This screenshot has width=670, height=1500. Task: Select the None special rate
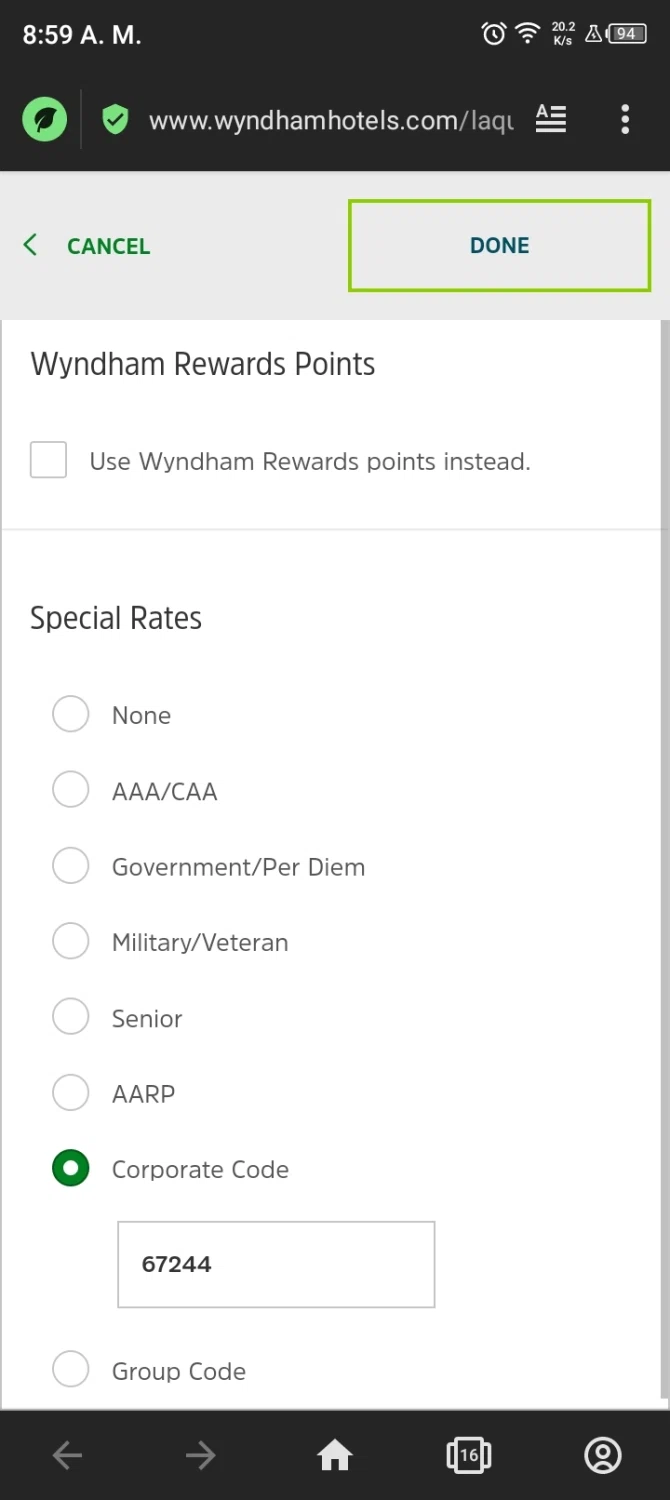pos(71,715)
